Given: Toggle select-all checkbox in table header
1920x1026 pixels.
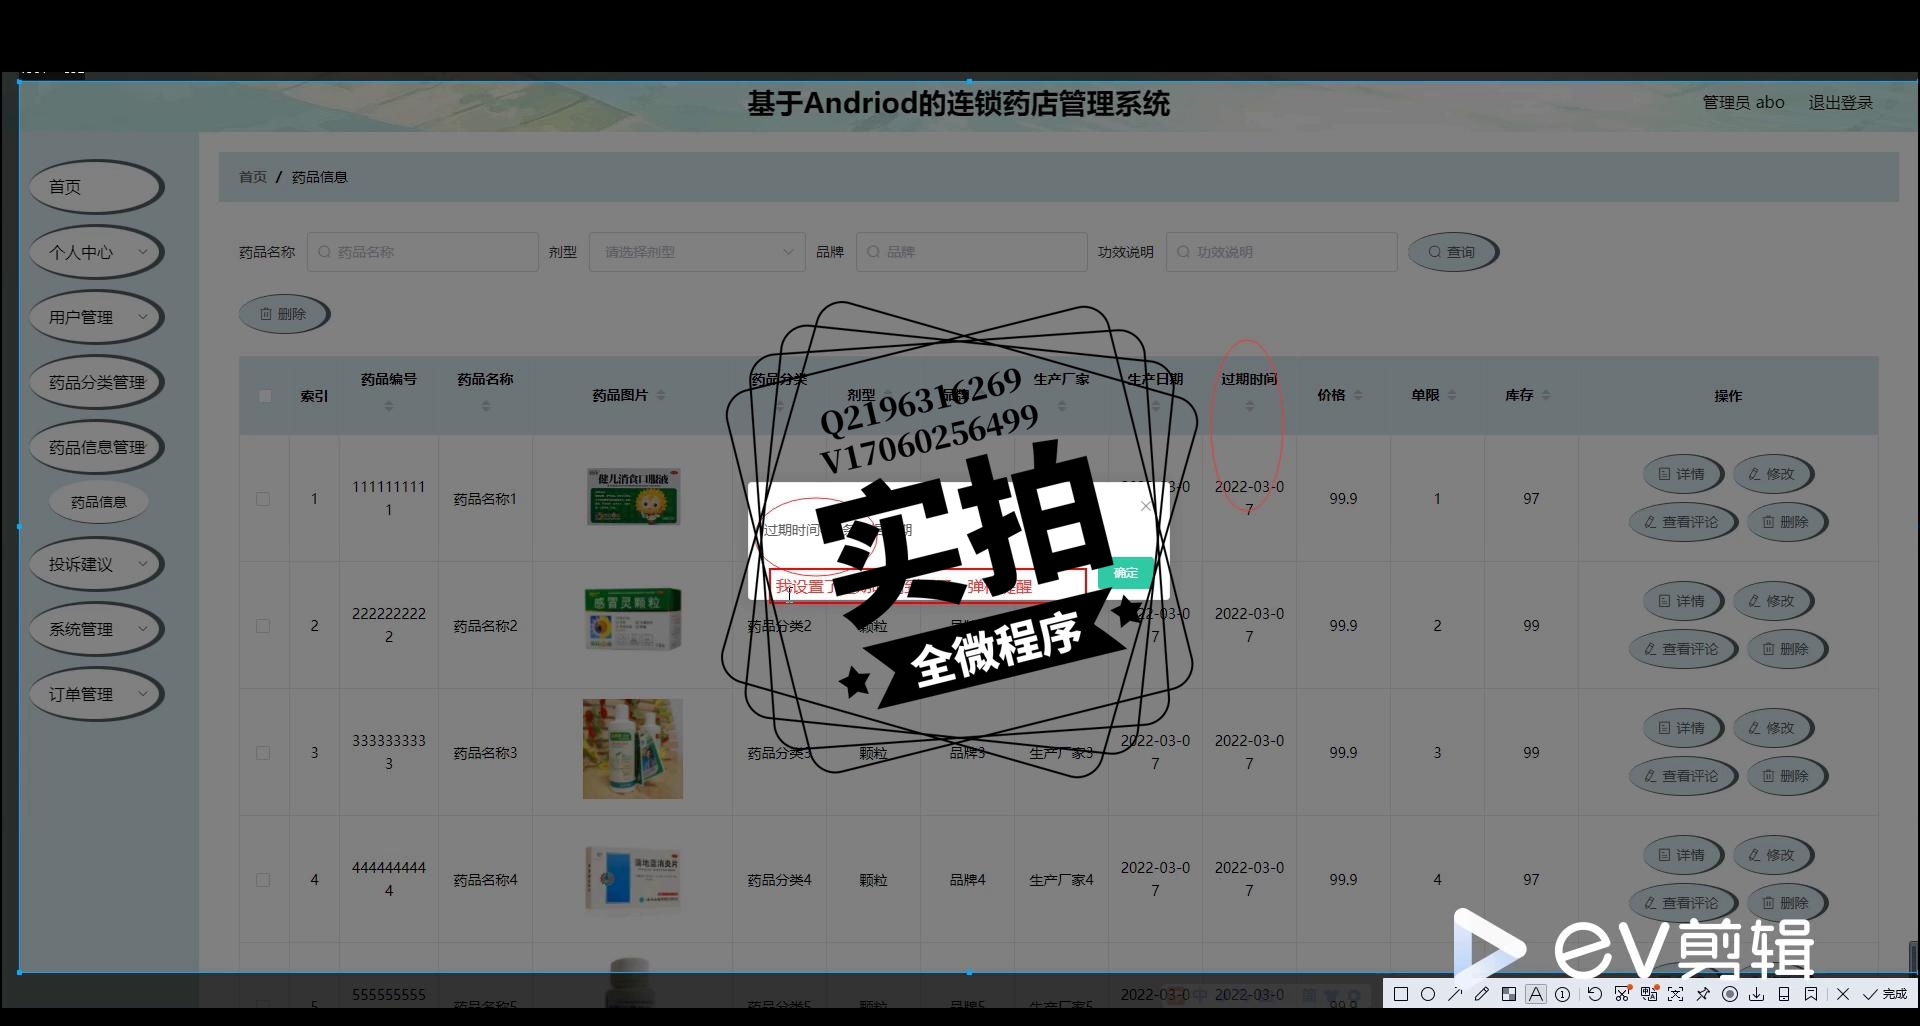Looking at the screenshot, I should [x=265, y=396].
